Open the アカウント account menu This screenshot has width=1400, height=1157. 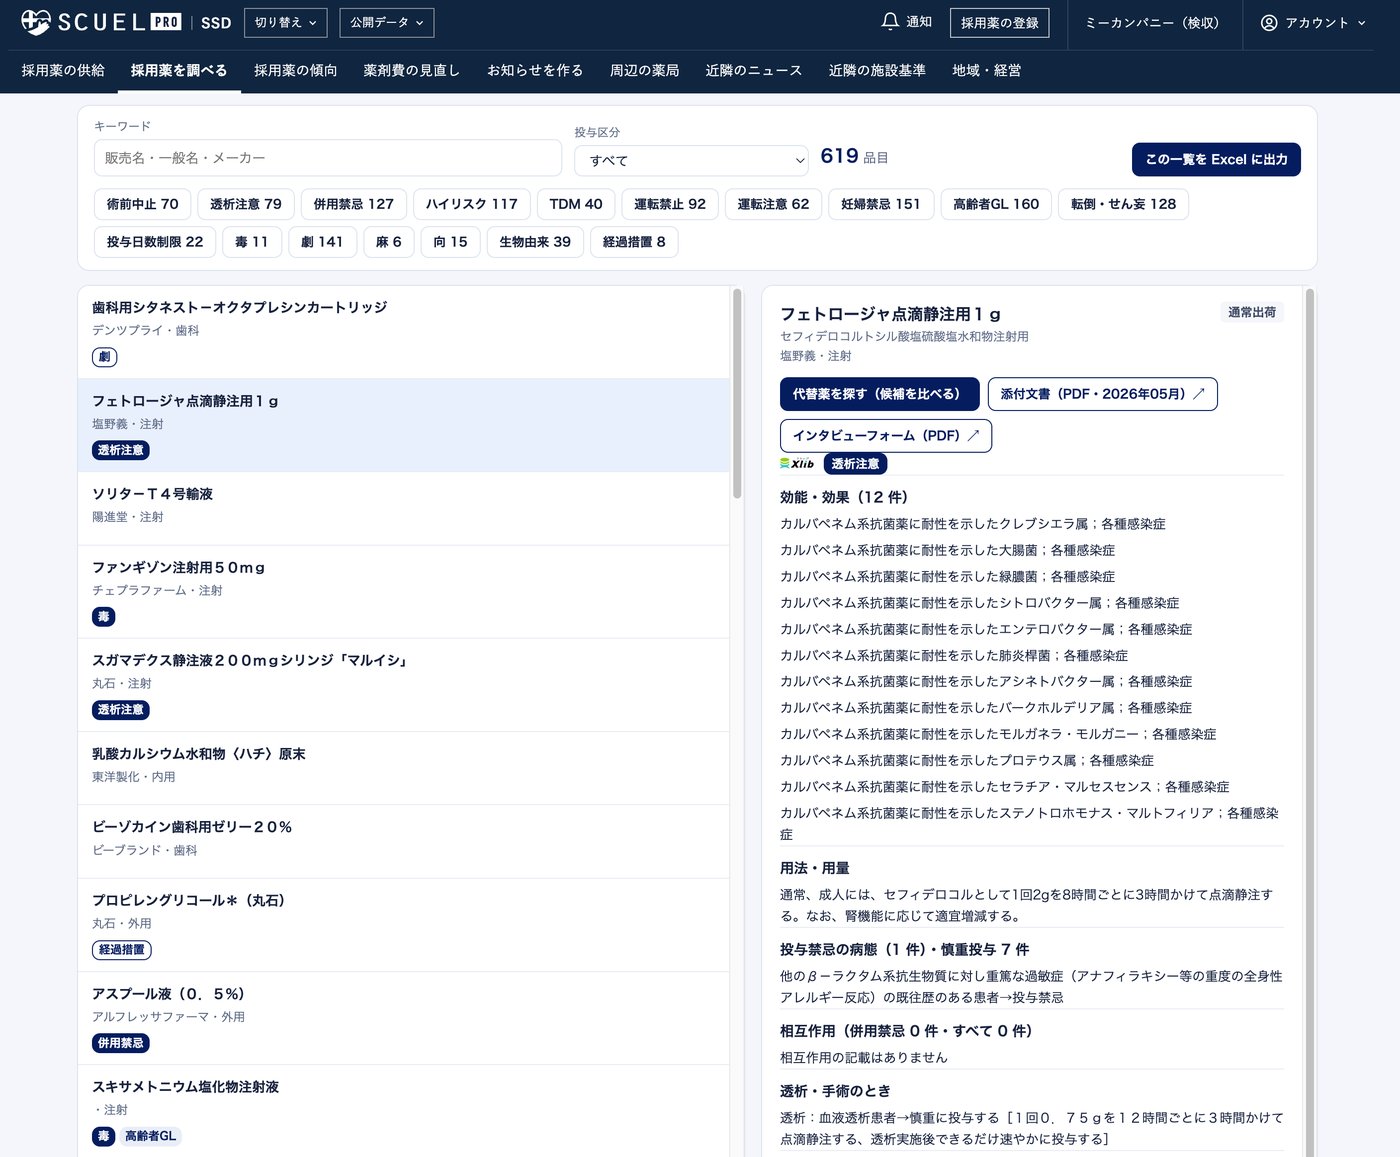tap(1313, 22)
